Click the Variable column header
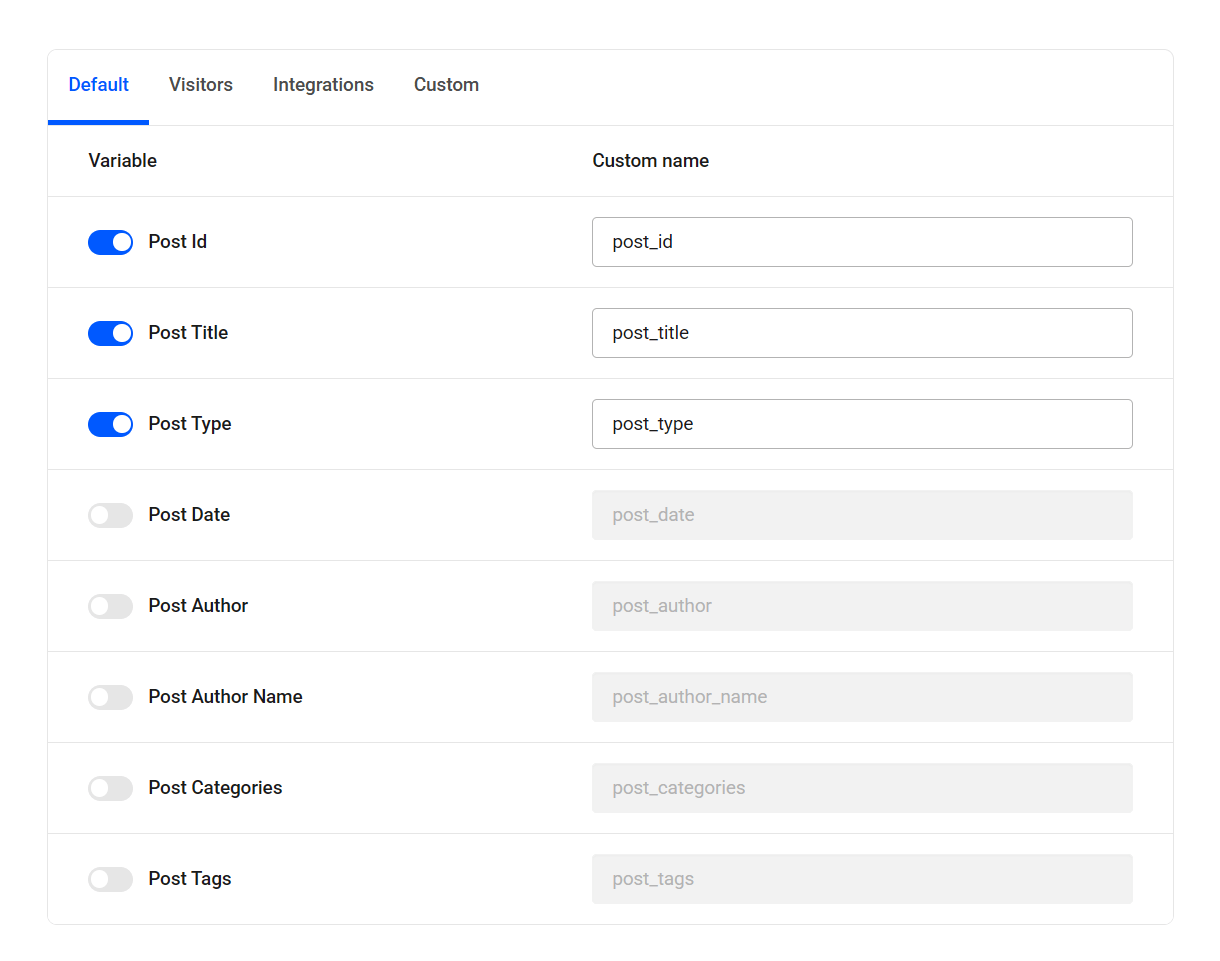Screen dimensions: 1220x961 pyautogui.click(x=122, y=160)
